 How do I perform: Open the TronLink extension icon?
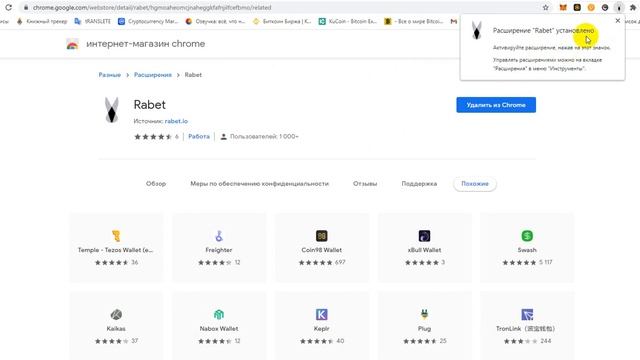click(527, 314)
